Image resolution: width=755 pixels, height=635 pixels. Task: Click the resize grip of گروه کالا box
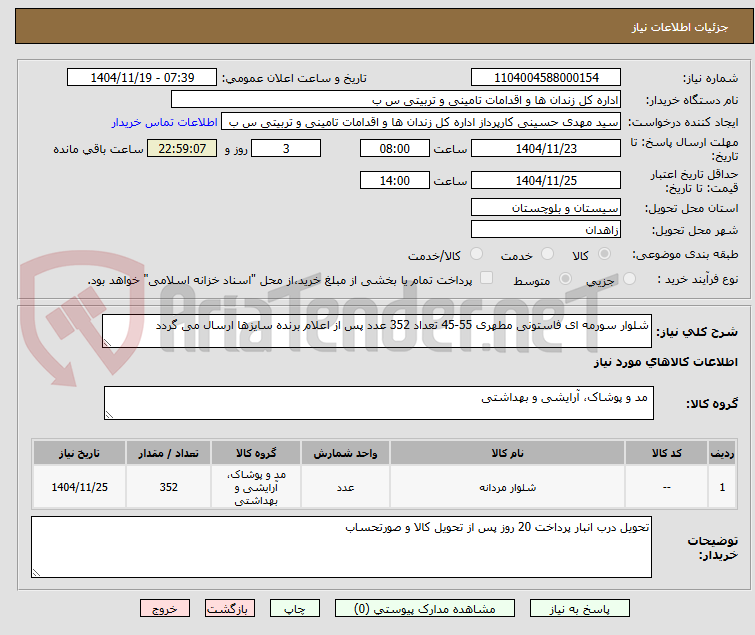pos(109,415)
